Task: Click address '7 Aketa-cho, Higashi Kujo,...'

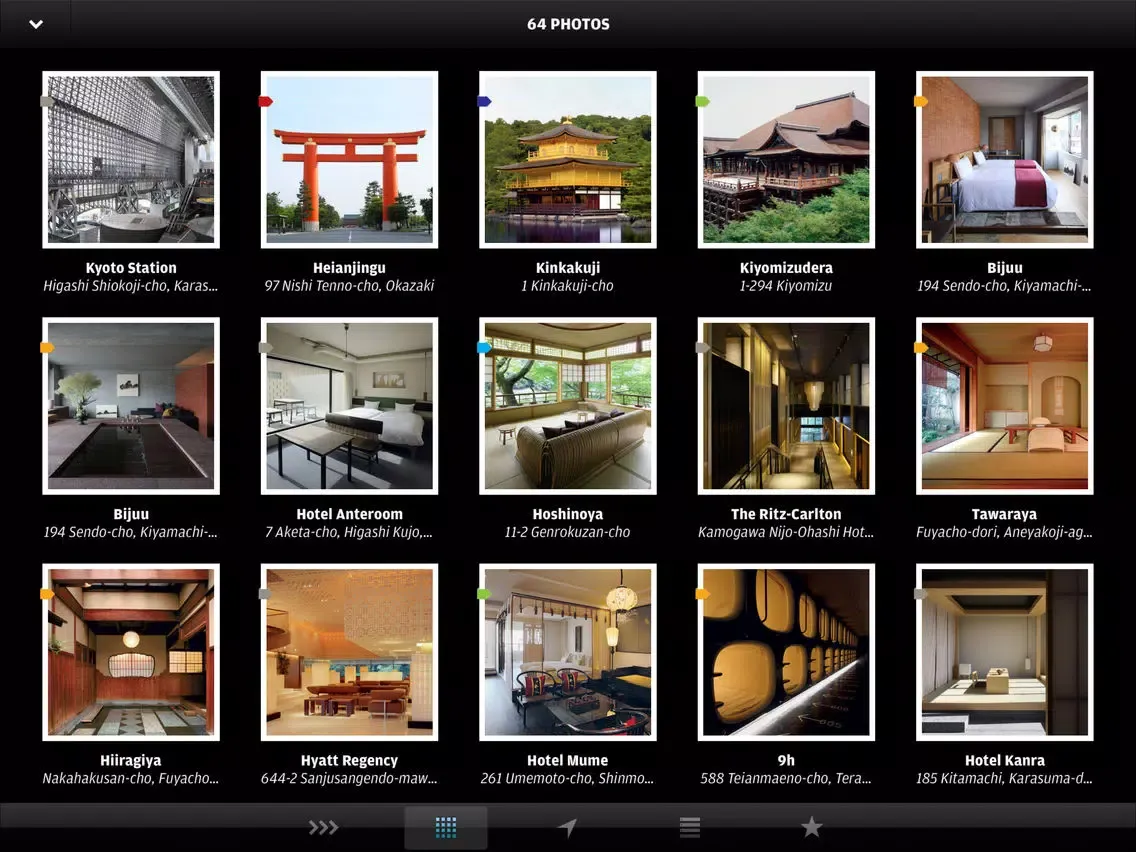Action: [349, 532]
